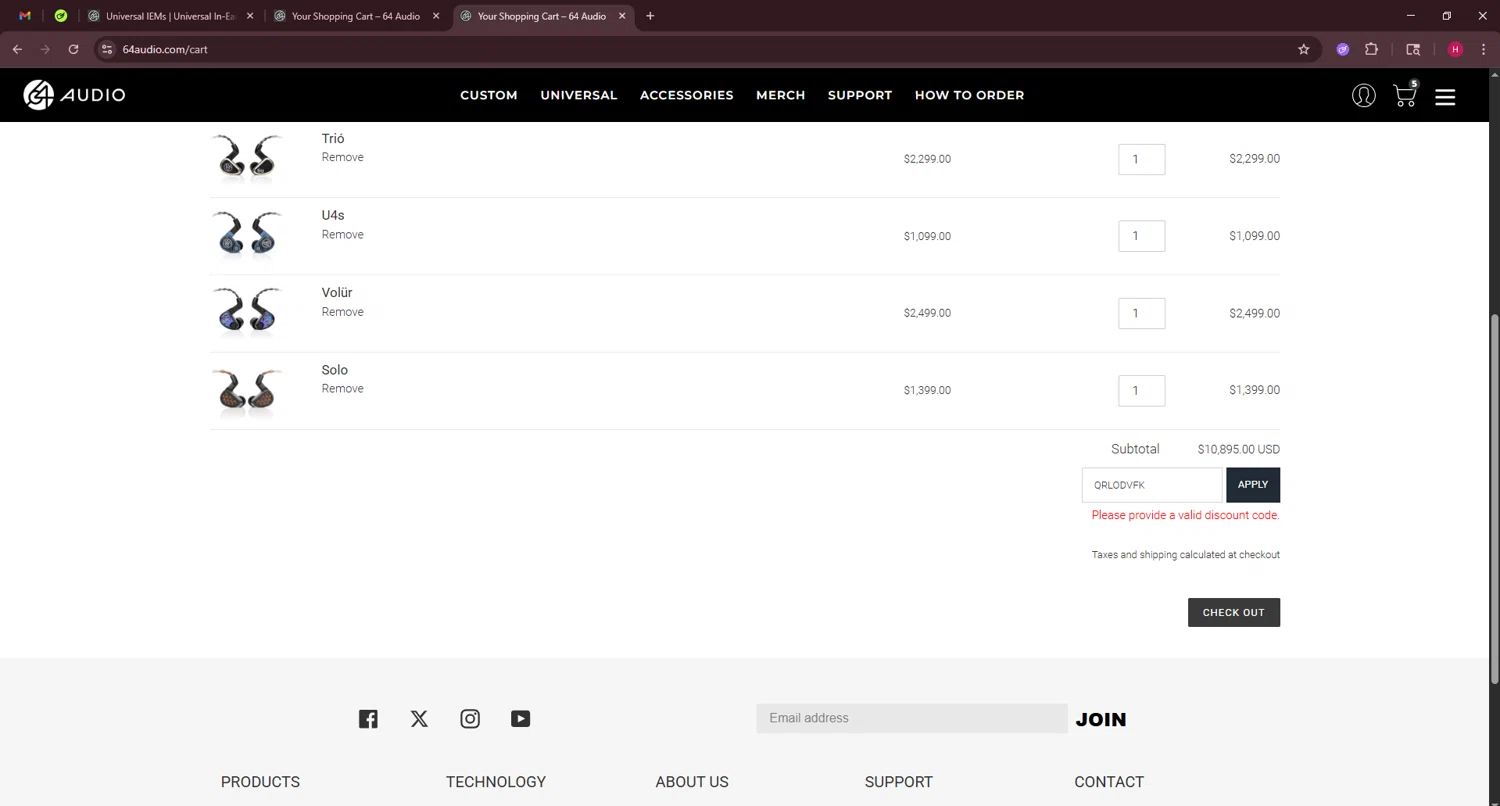Open Chrome three-dot menu
This screenshot has width=1500, height=806.
click(1483, 49)
